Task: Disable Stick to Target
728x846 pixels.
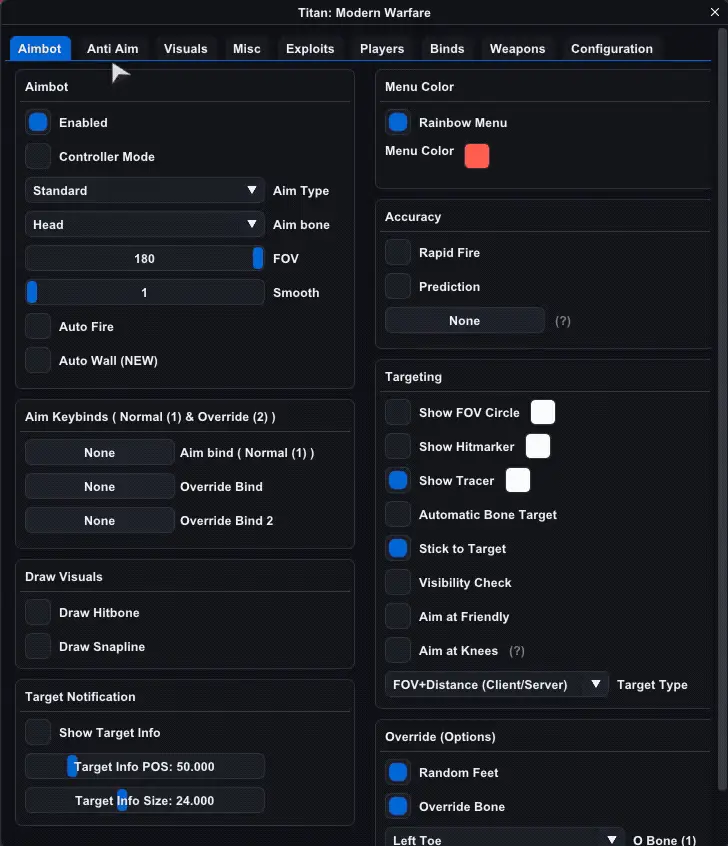Action: pos(398,549)
